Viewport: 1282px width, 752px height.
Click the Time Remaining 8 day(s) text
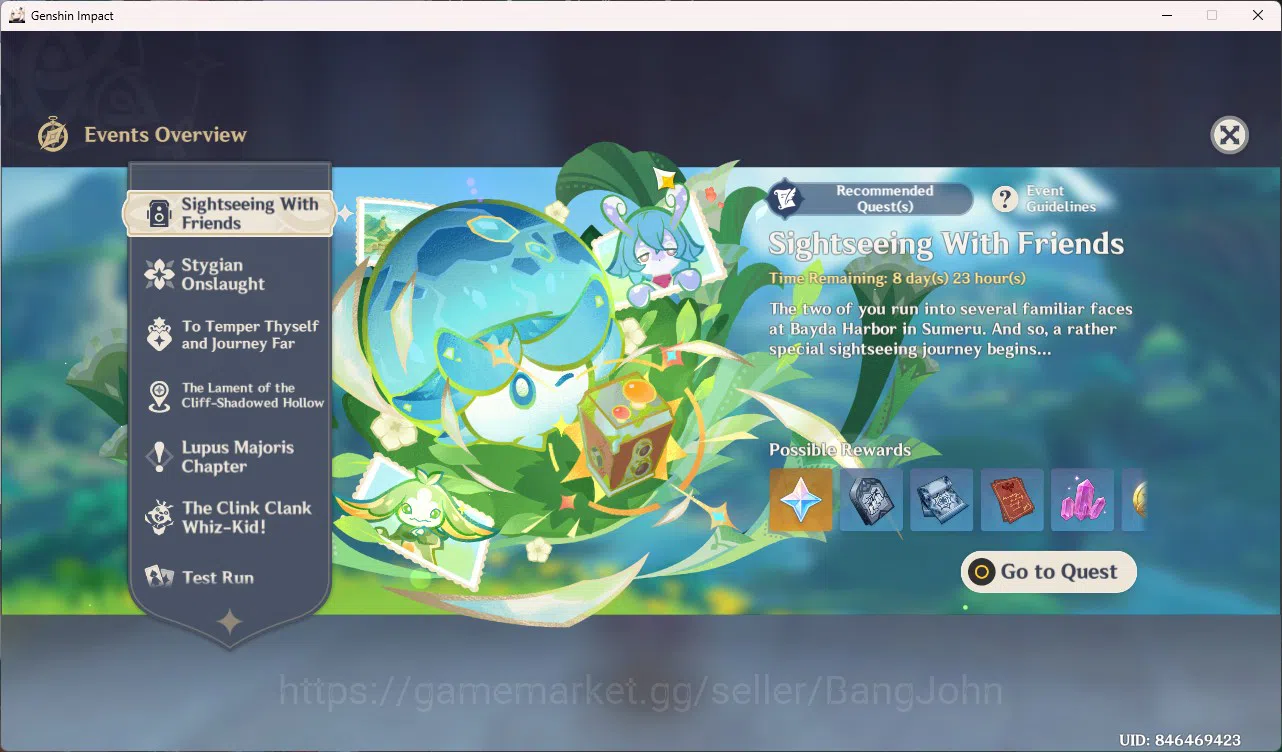click(897, 278)
